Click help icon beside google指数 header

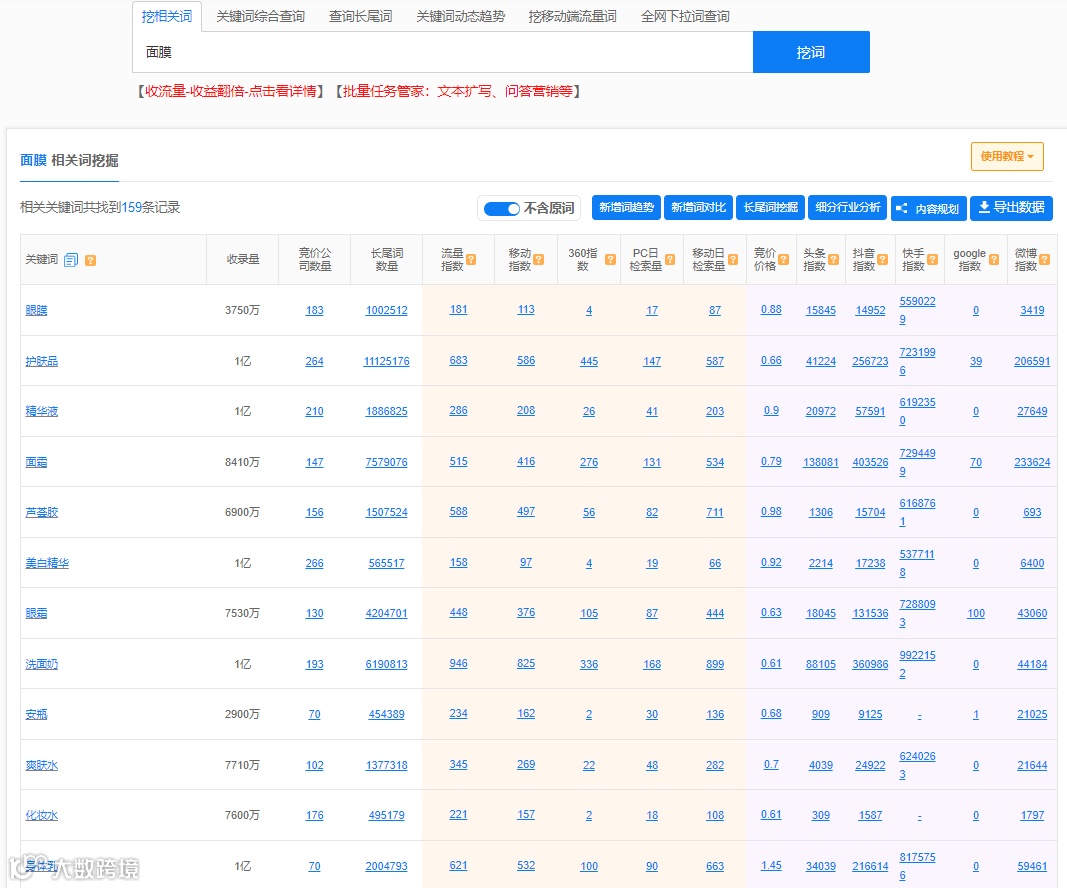(994, 259)
